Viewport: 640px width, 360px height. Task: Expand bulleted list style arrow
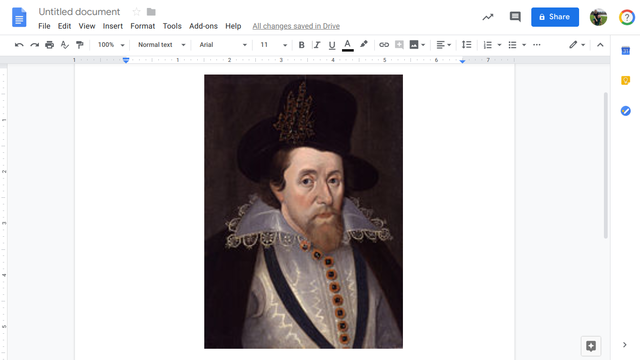tap(524, 45)
